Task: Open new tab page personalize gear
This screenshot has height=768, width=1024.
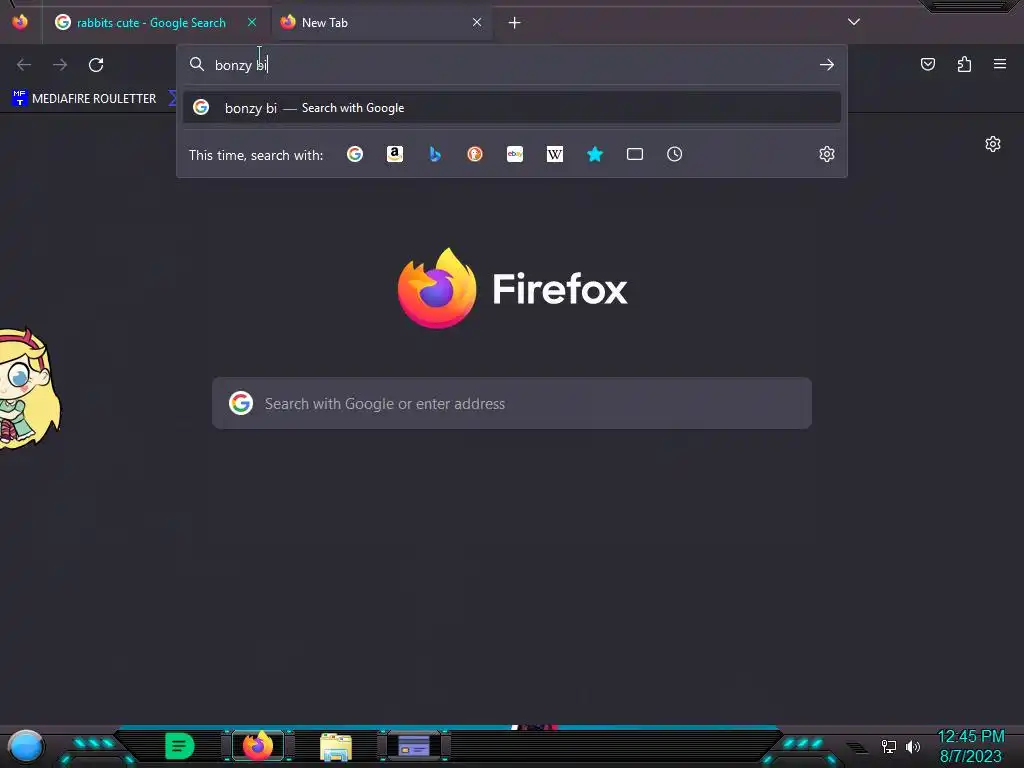Action: [x=993, y=144]
